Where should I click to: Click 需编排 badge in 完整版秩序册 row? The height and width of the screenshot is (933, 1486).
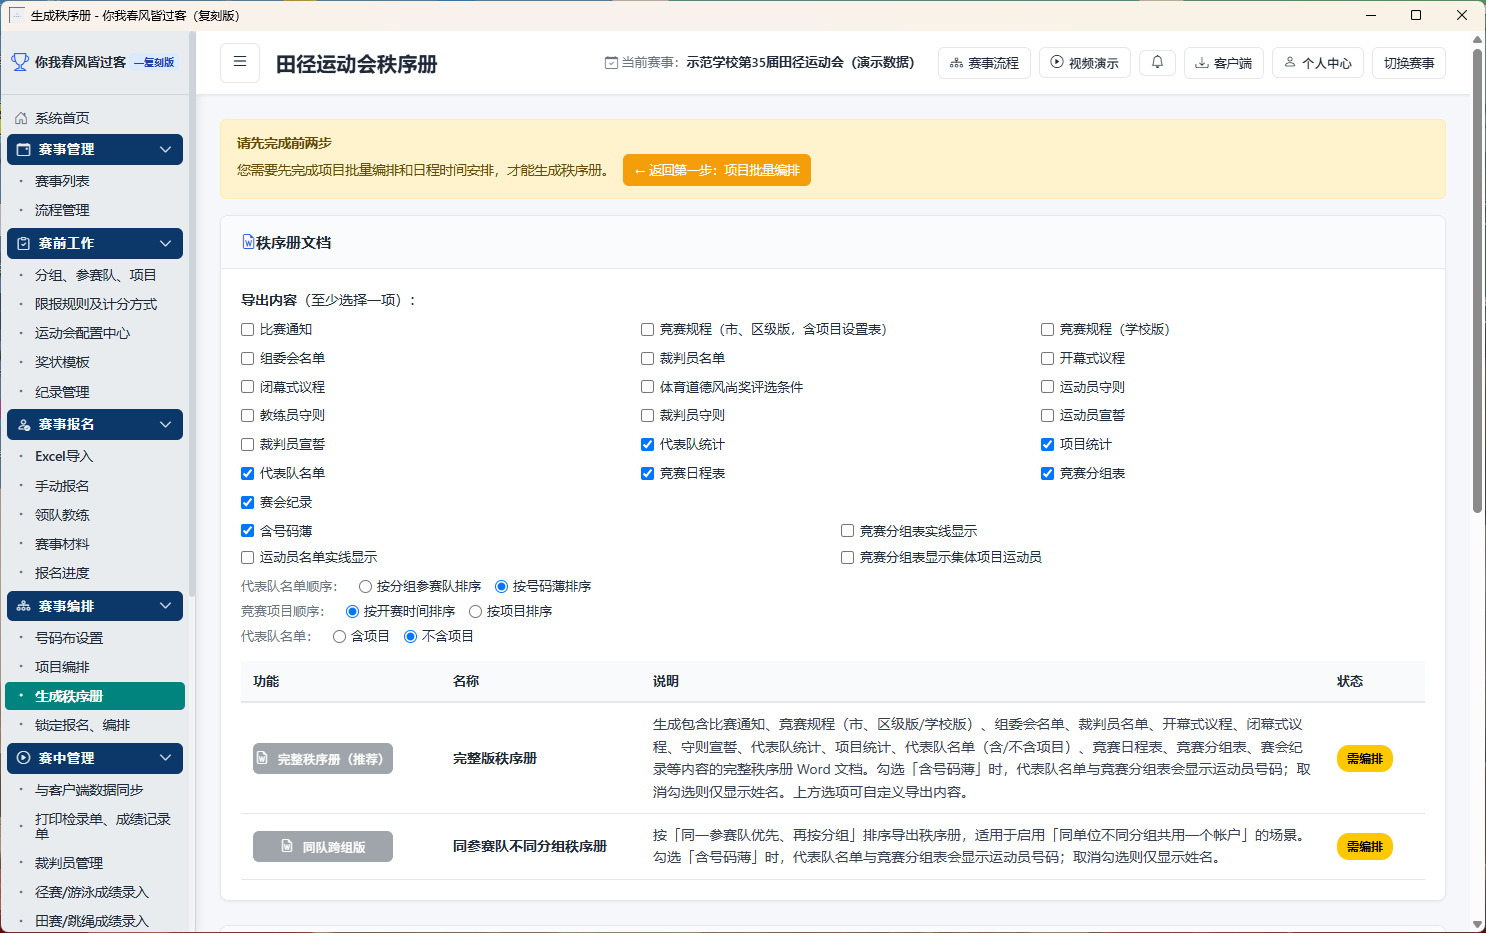(x=1365, y=759)
